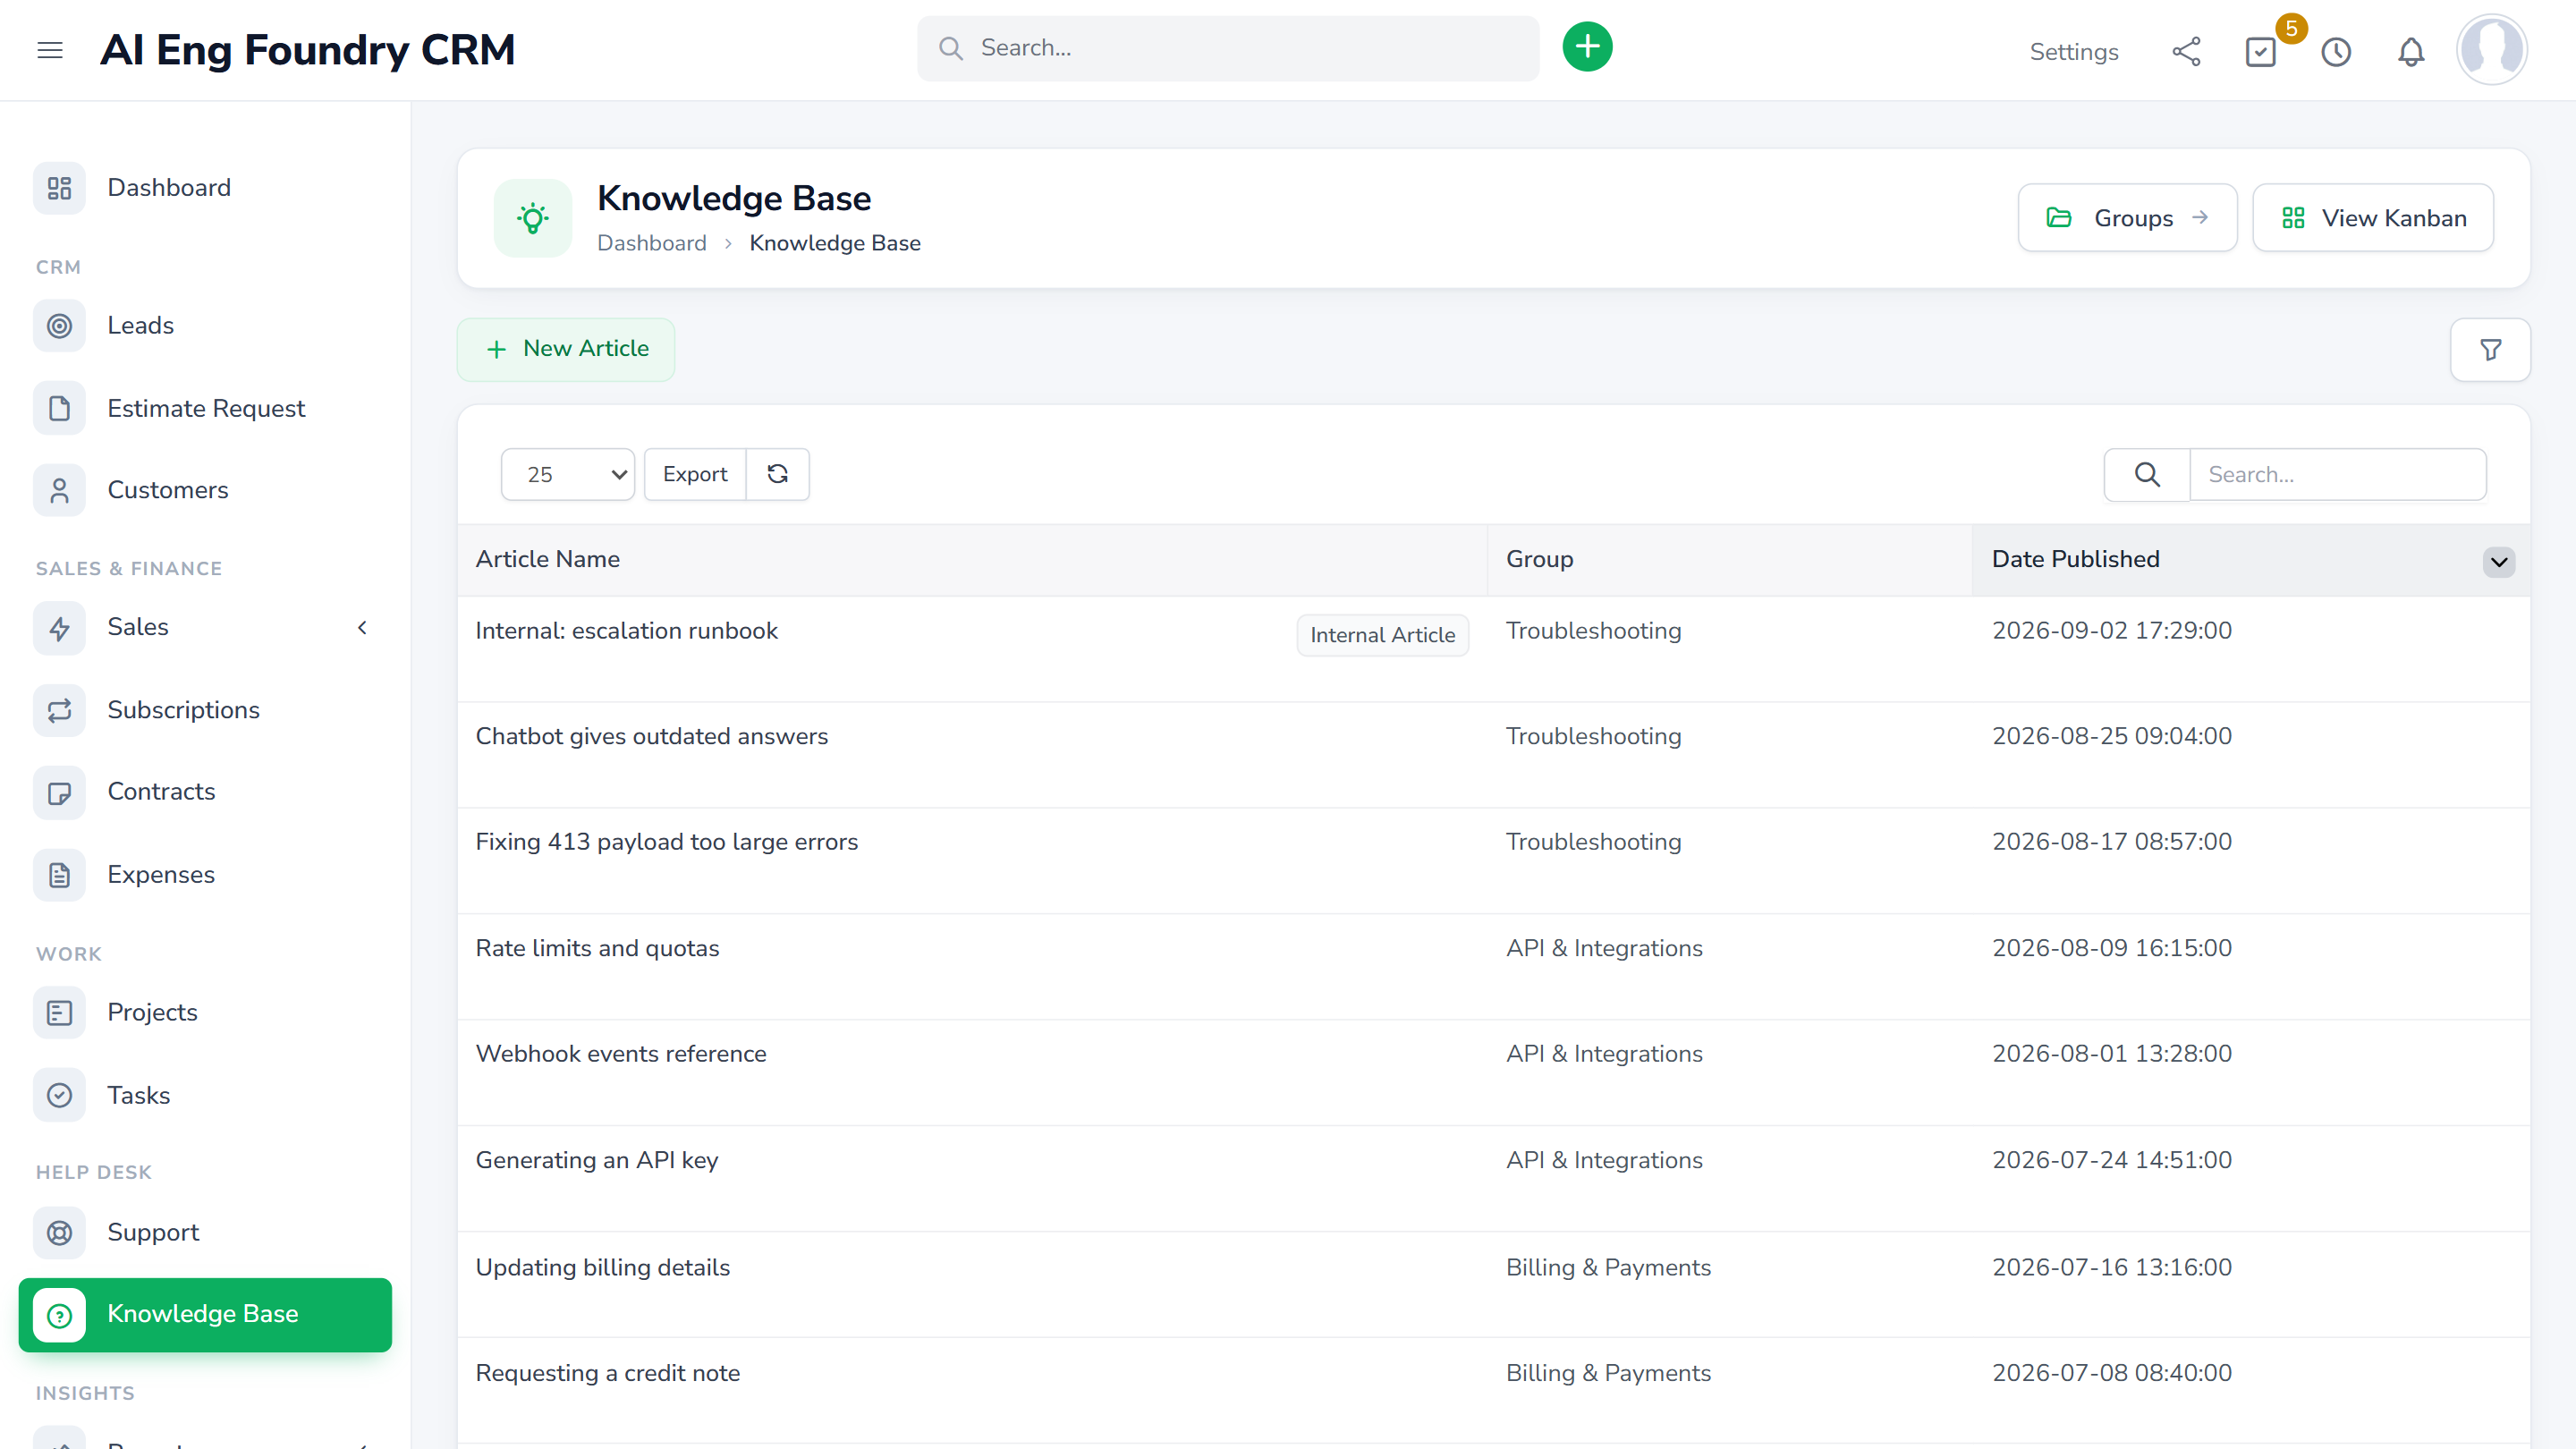Open the 25 rows-per-page dropdown
Image resolution: width=2576 pixels, height=1449 pixels.
click(568, 474)
